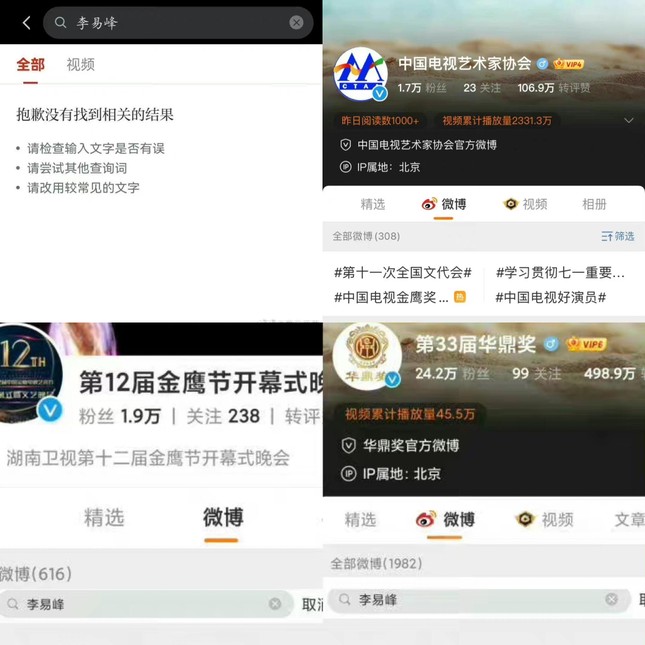This screenshot has height=645, width=645.
Task: Open 中国电视艺术家协会 CTAA avatar
Action: (360, 74)
